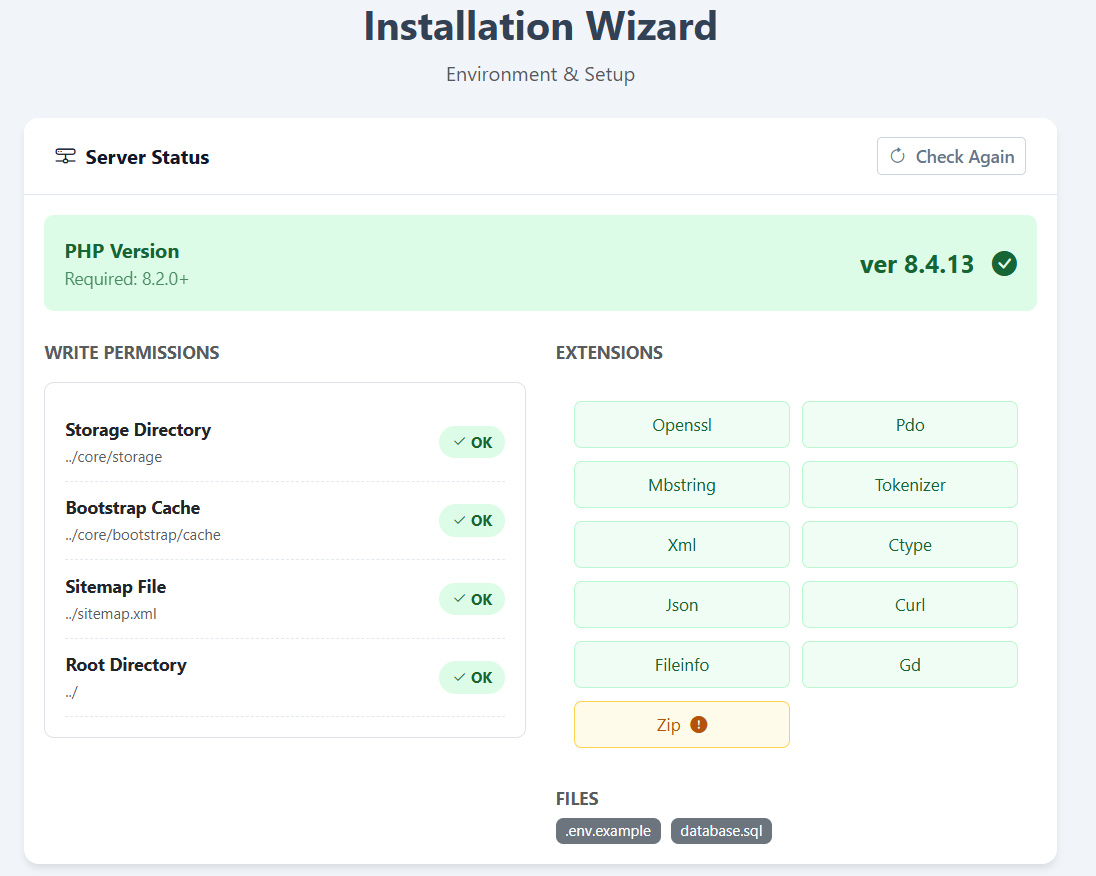
Task: Choose the Curl extension tile
Action: pos(909,605)
